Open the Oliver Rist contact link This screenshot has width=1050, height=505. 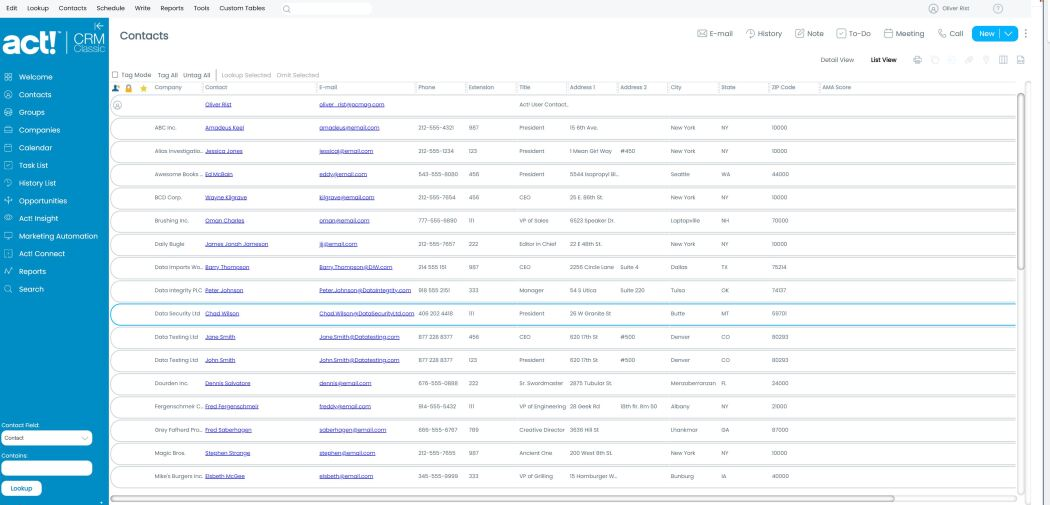coord(218,104)
